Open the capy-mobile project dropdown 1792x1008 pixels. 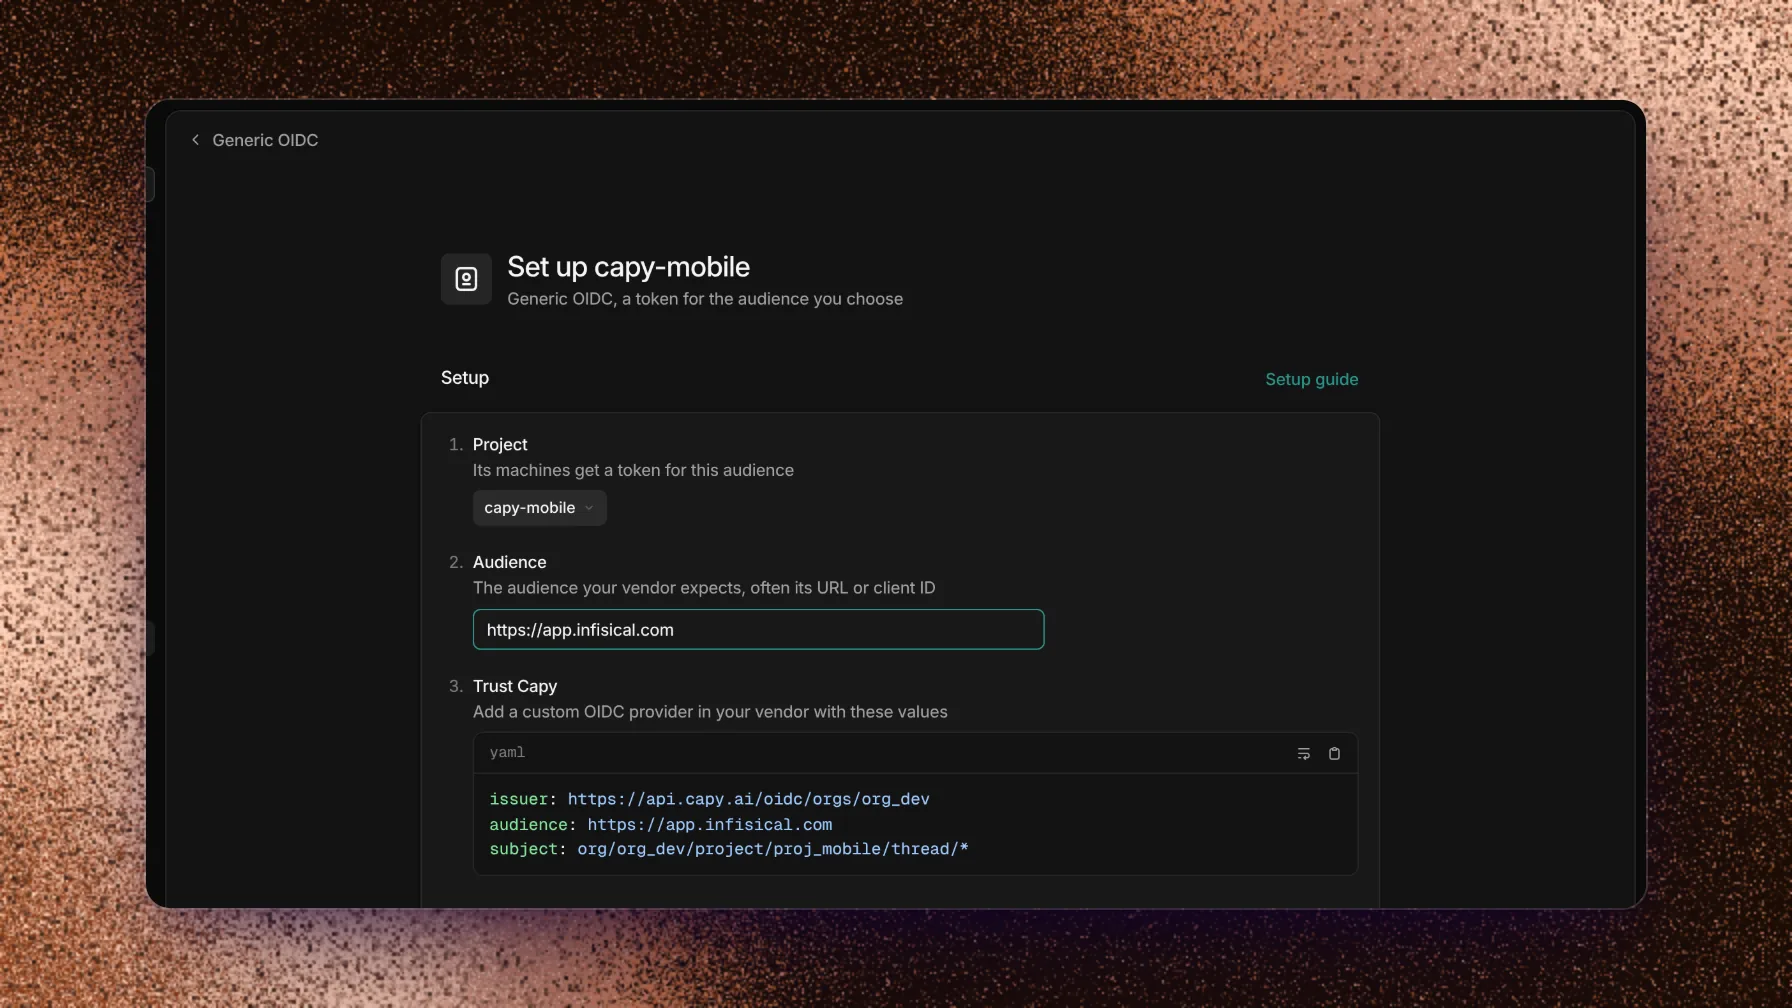[x=539, y=508]
